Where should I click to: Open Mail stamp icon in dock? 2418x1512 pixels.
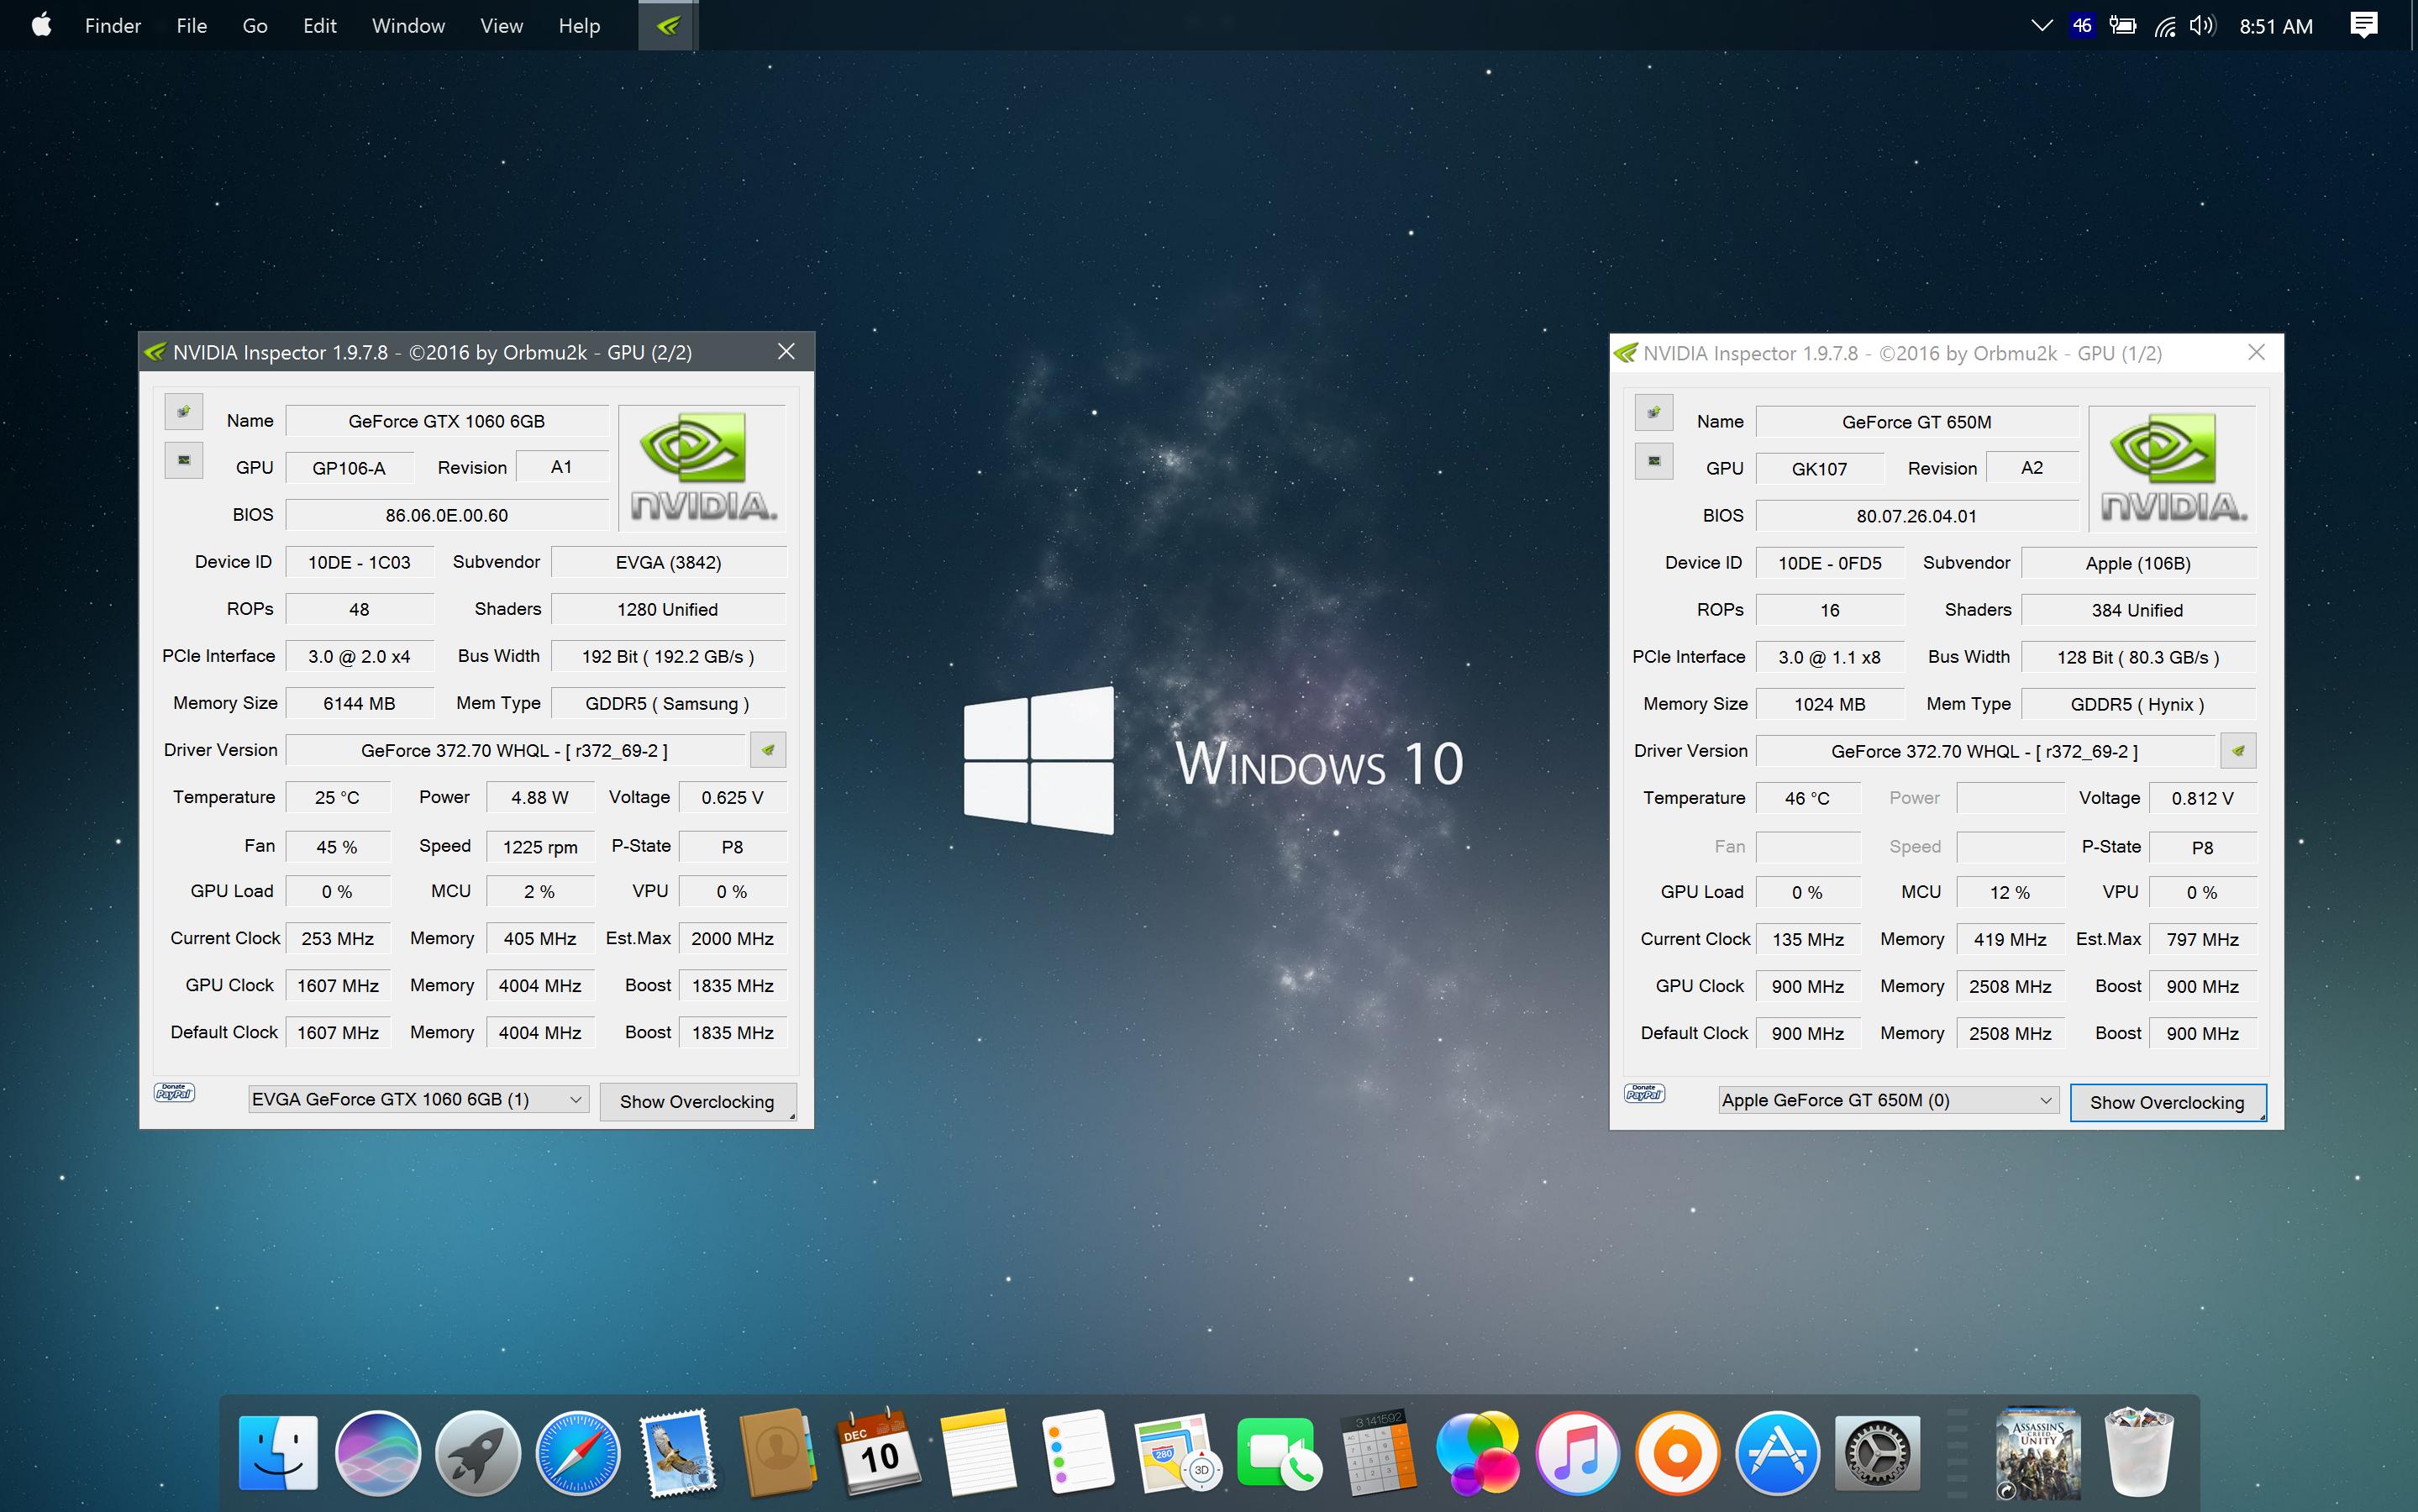[x=678, y=1453]
